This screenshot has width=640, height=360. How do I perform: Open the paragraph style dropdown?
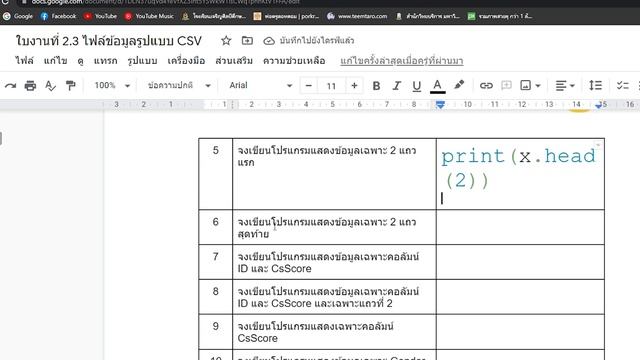(179, 85)
